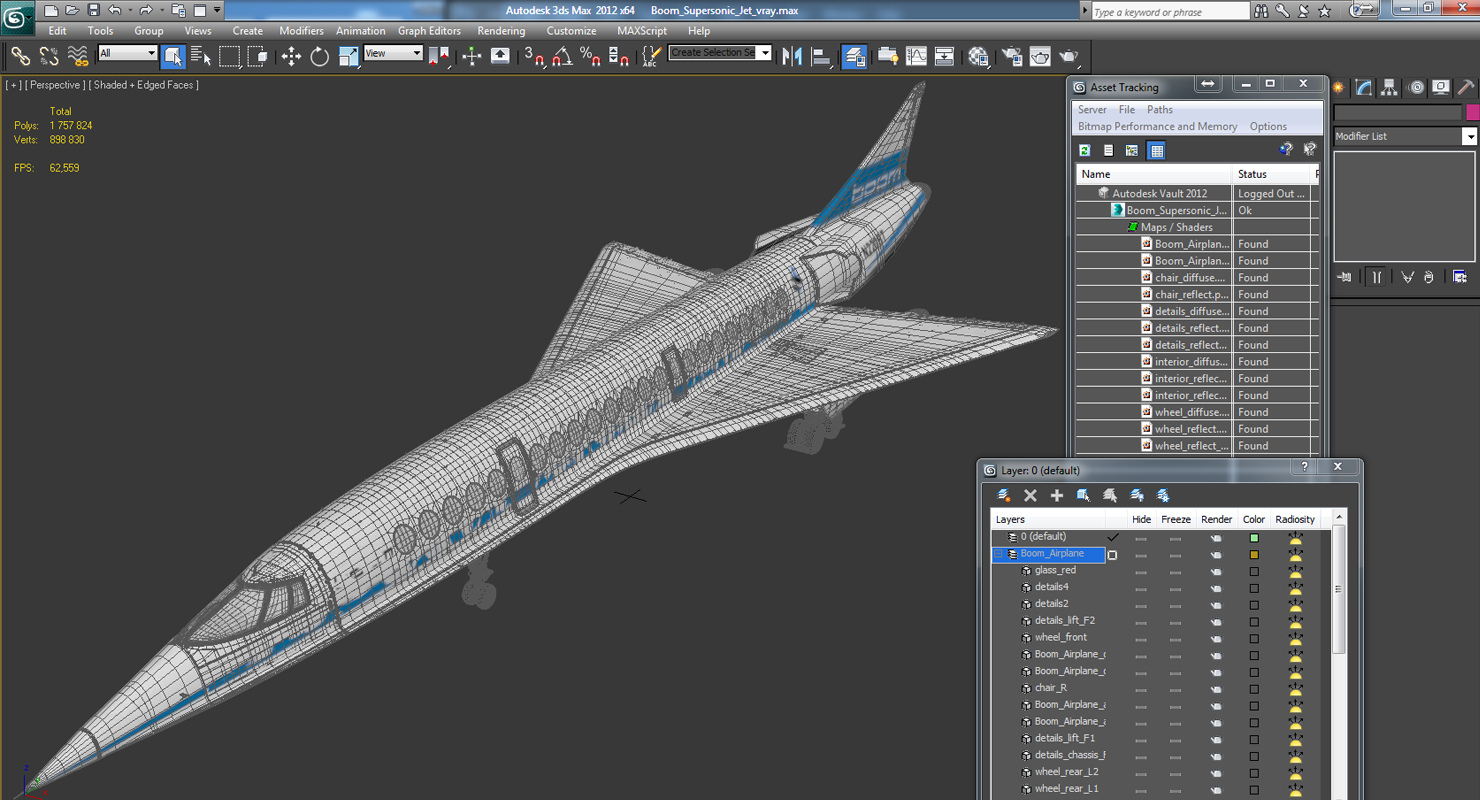The height and width of the screenshot is (800, 1480).
Task: Click the Layer dialog vertical scrollbar
Action: 1338,590
